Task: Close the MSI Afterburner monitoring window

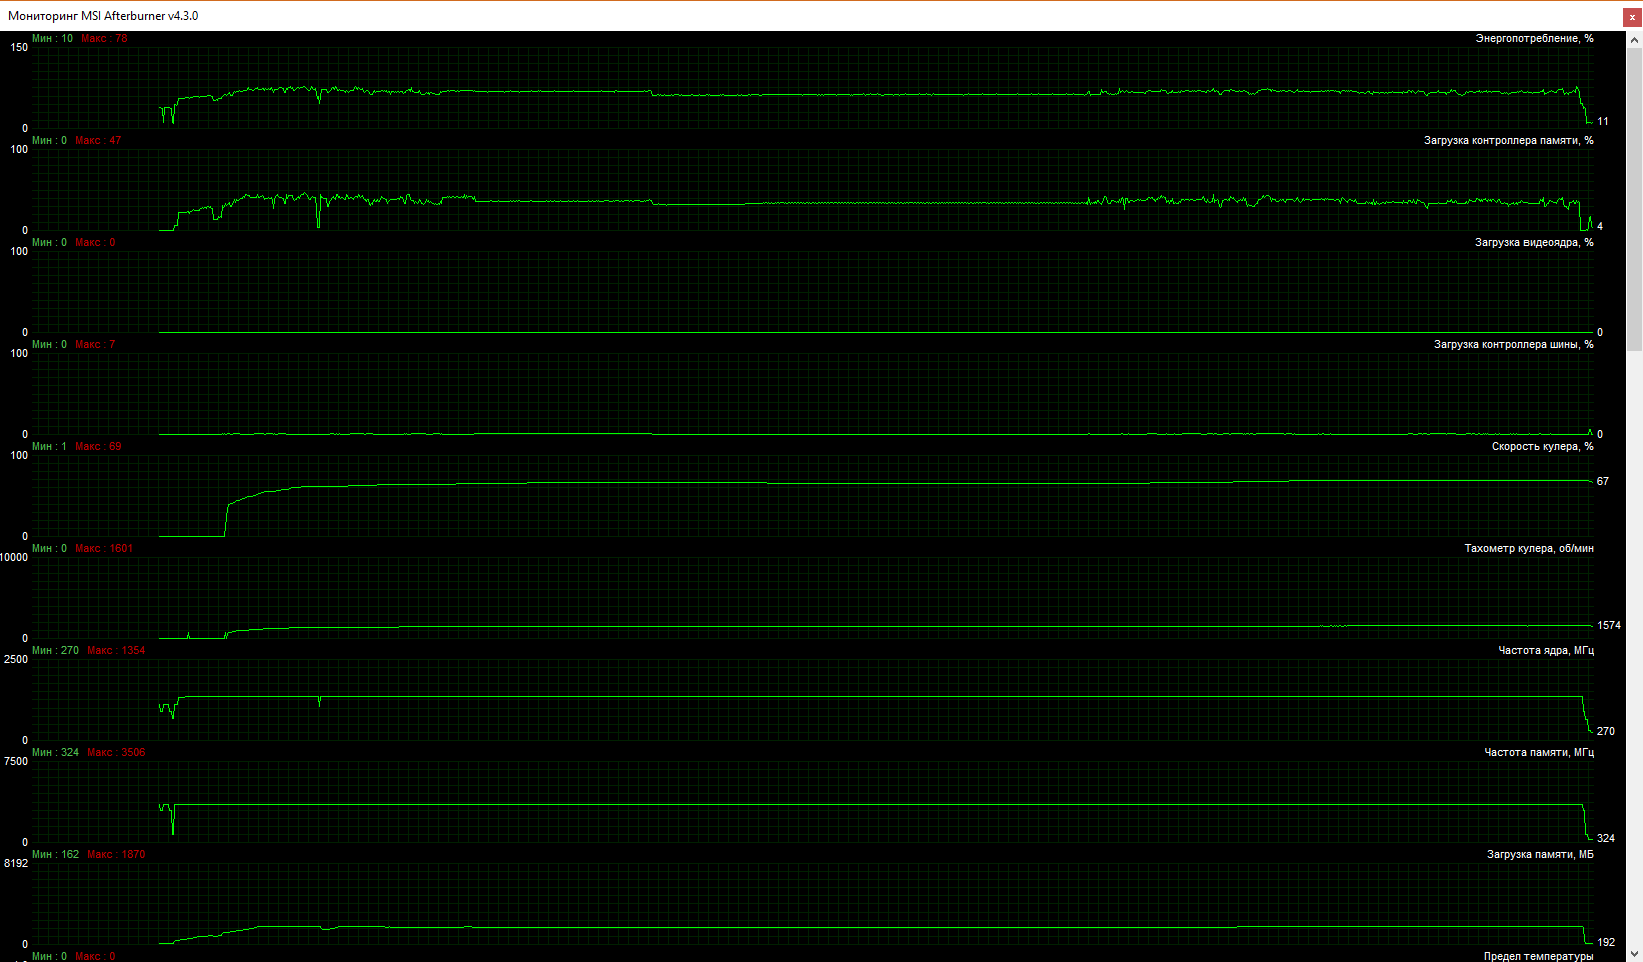Action: [1632, 17]
